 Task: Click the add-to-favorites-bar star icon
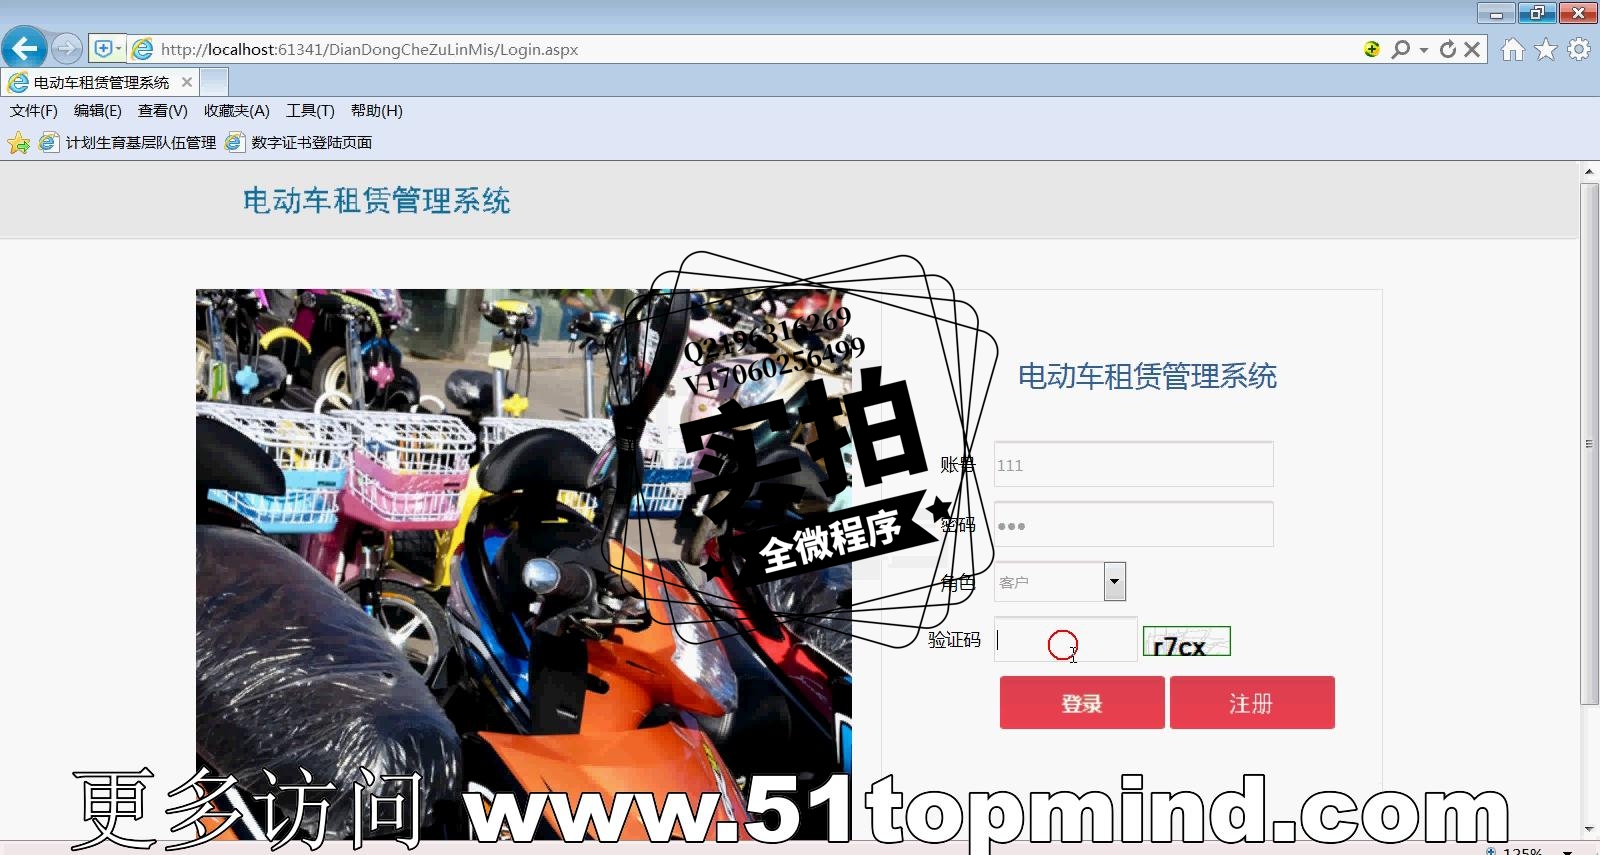(19, 143)
